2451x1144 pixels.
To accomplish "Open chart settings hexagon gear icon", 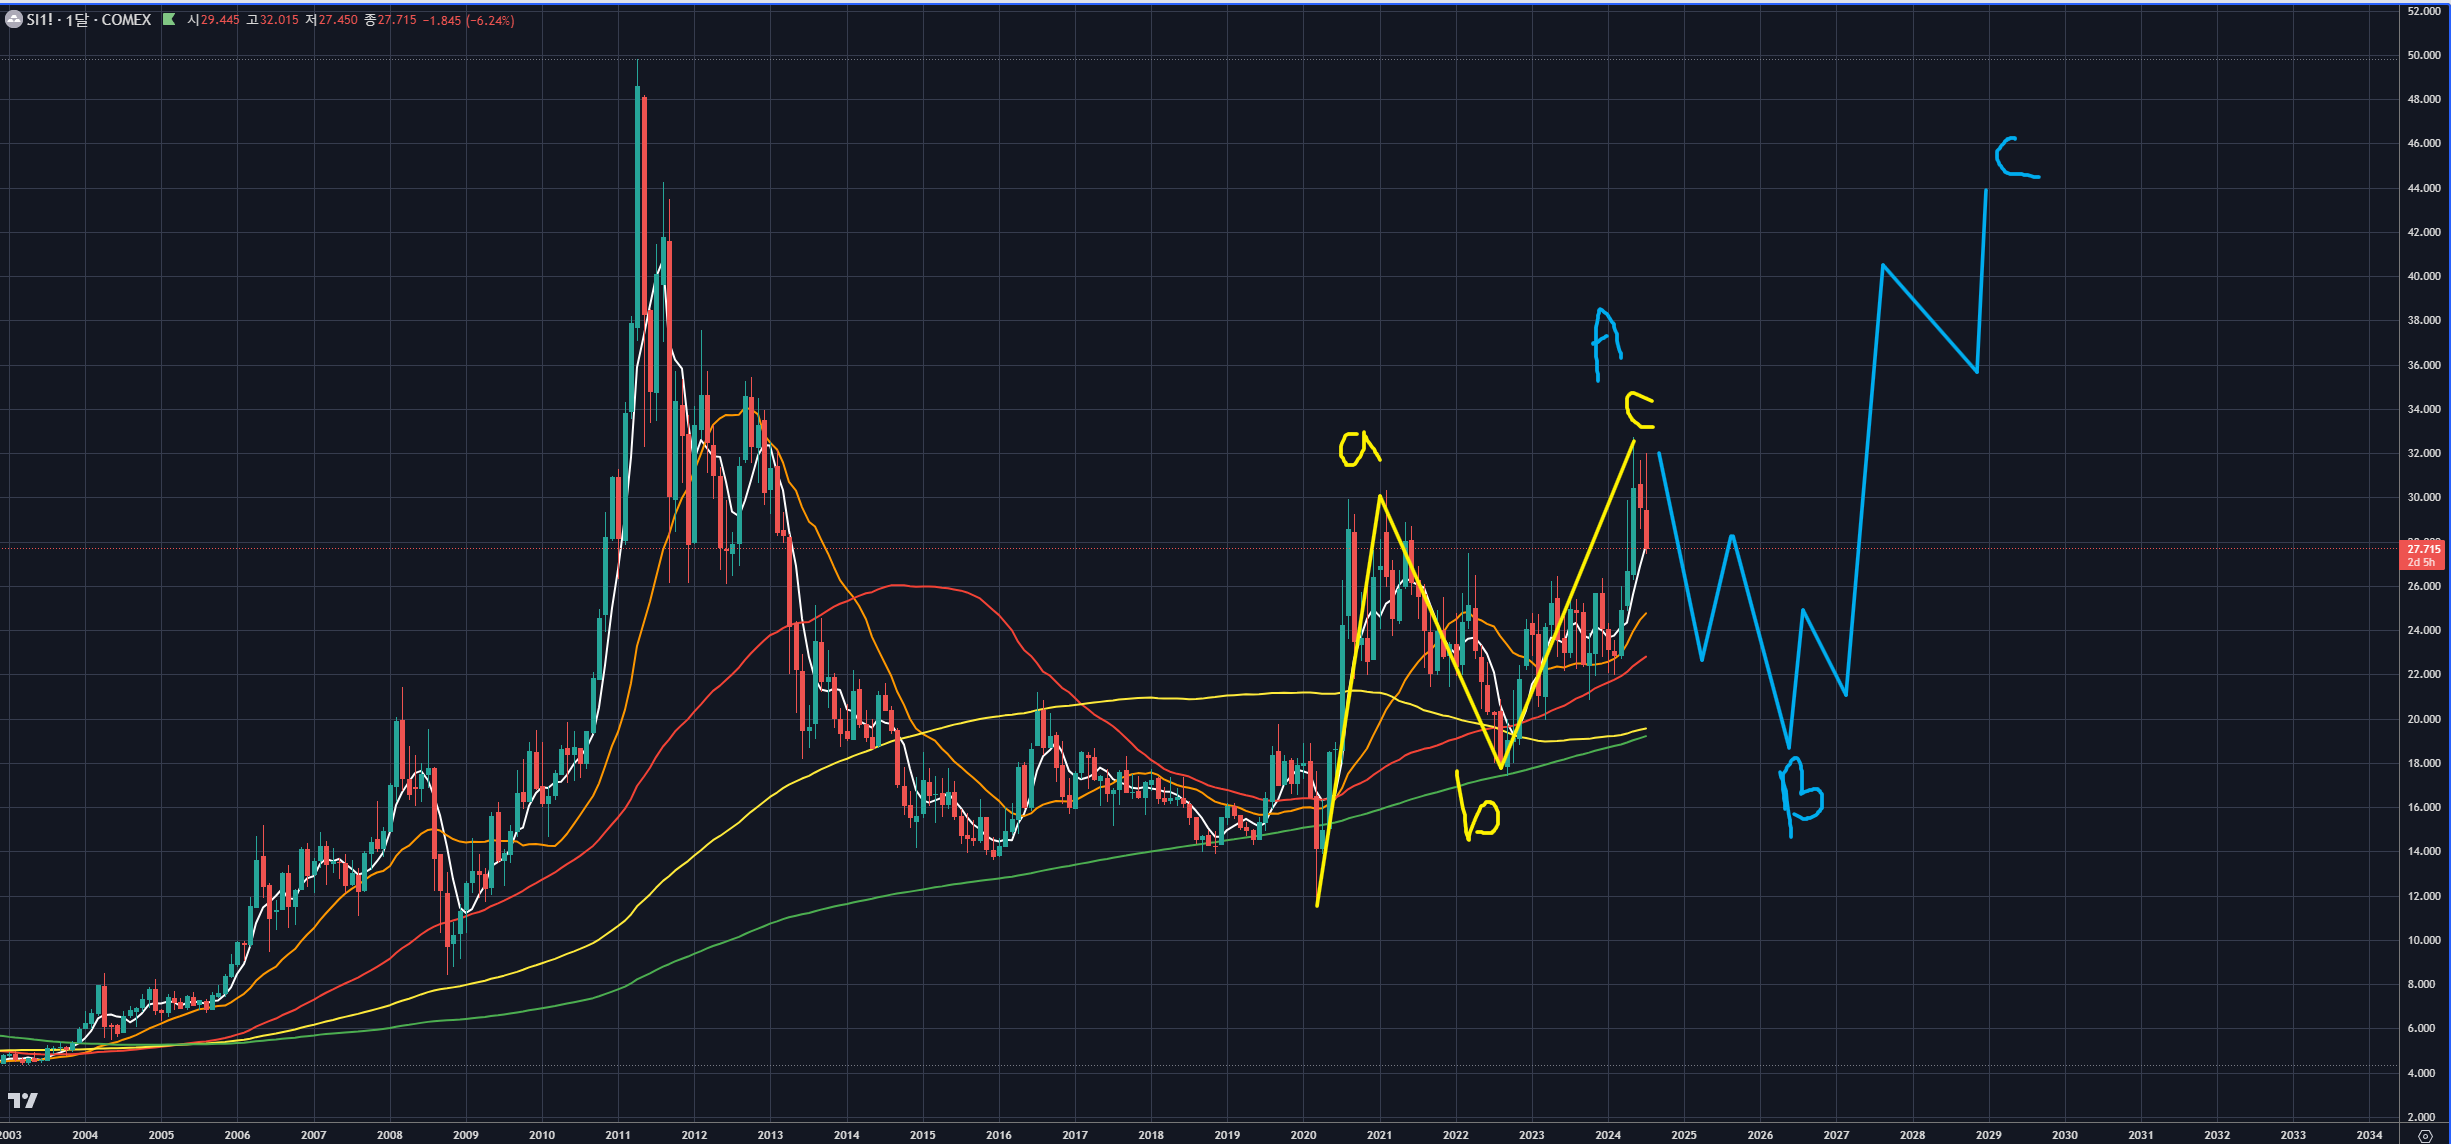I will (x=2425, y=1136).
